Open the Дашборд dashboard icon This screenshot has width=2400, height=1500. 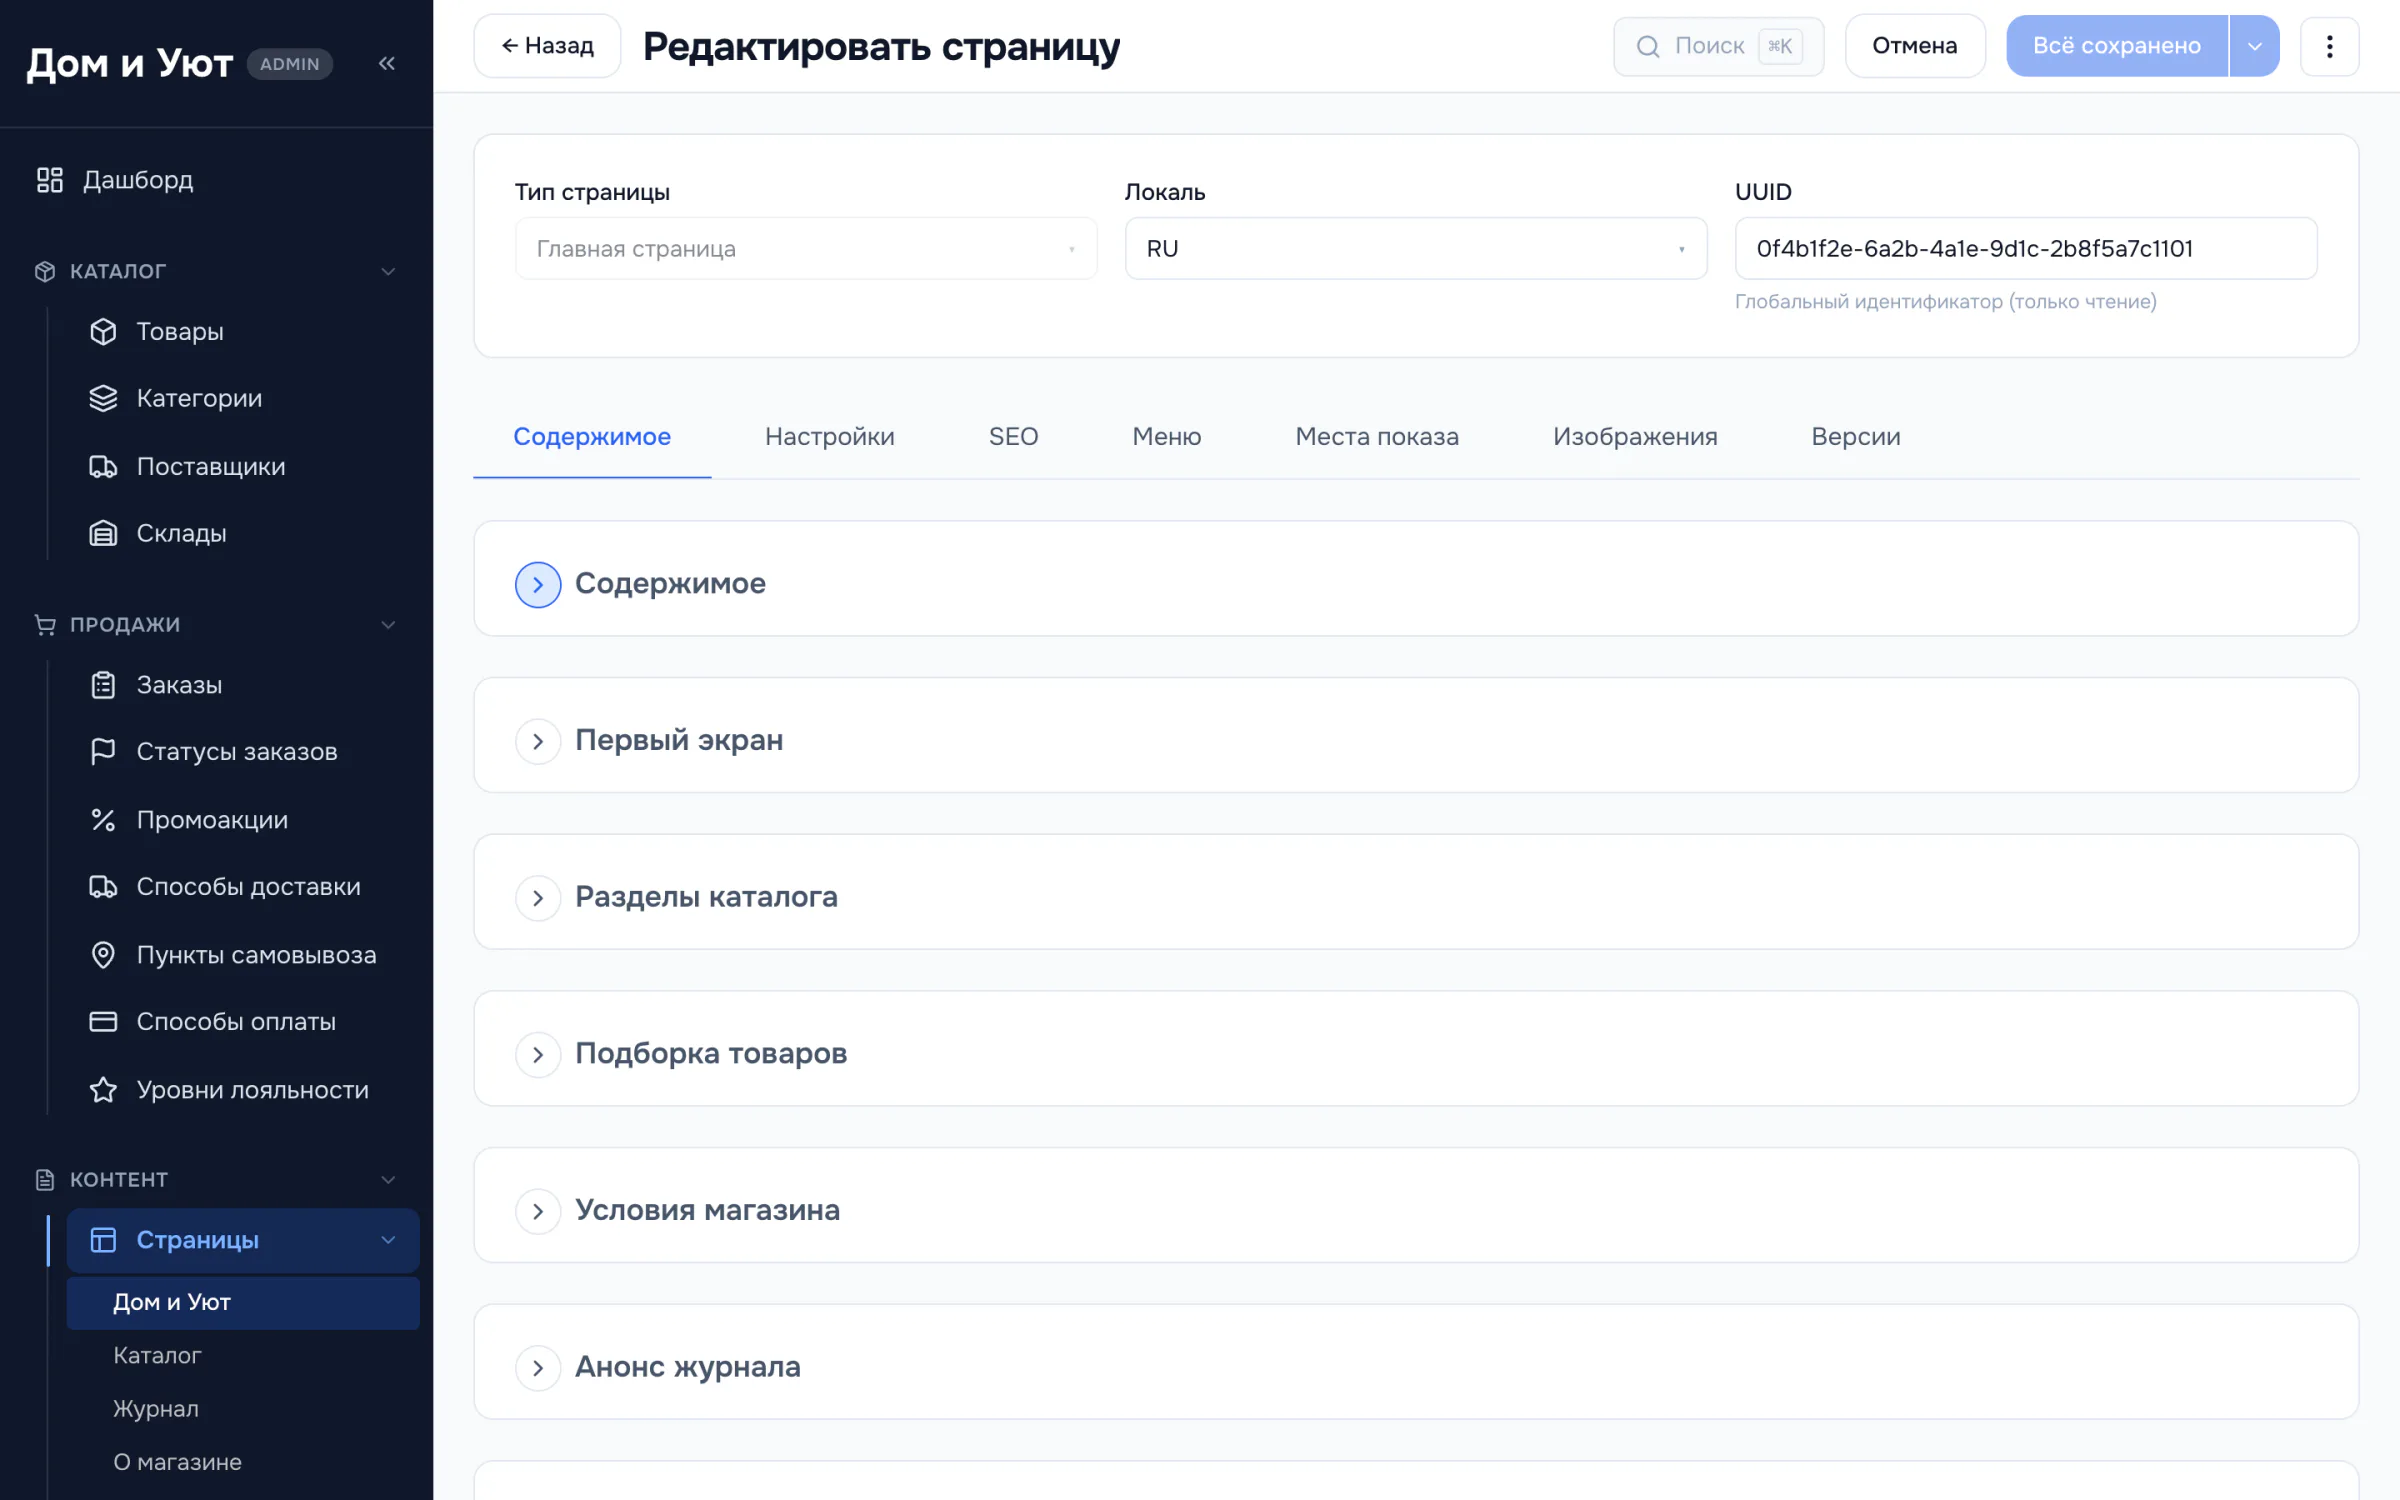click(50, 180)
